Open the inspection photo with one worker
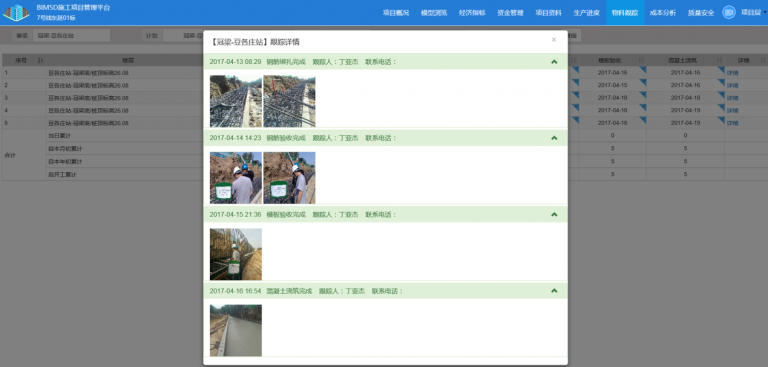 pos(289,177)
